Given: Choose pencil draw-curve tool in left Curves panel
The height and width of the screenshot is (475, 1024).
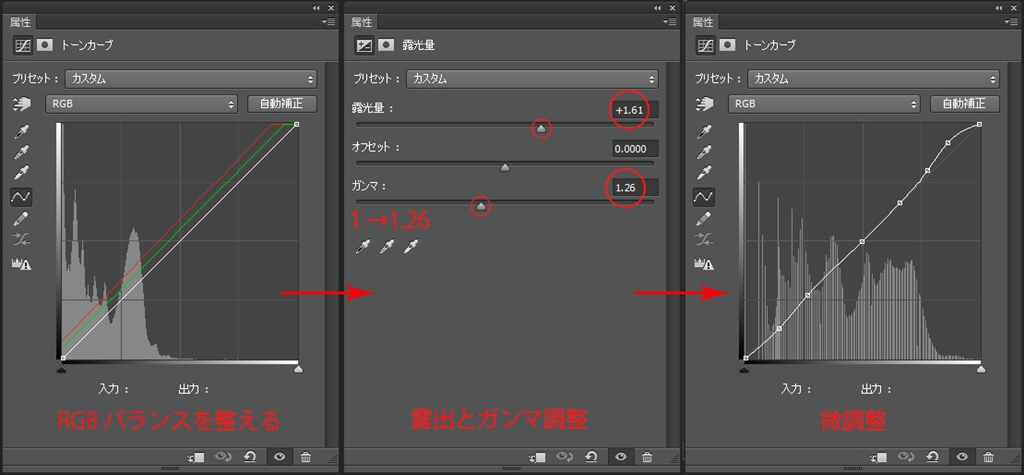Looking at the screenshot, I should click(x=22, y=218).
